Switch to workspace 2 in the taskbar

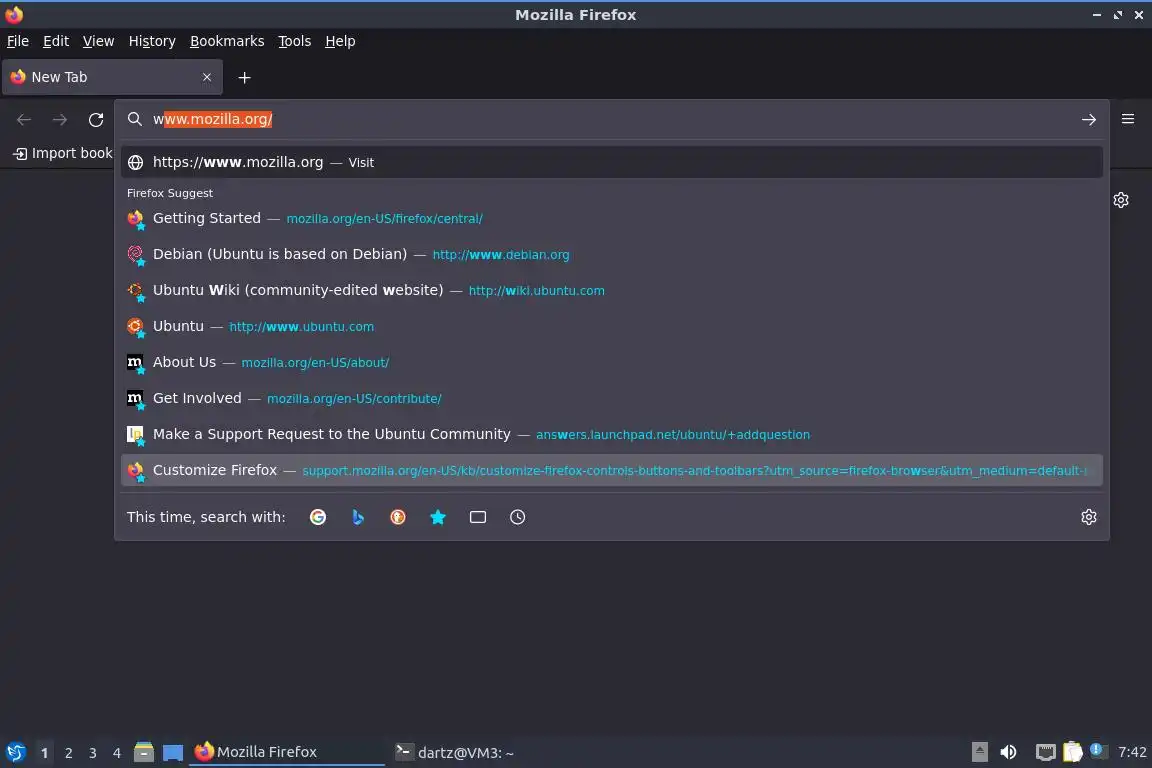click(x=68, y=753)
